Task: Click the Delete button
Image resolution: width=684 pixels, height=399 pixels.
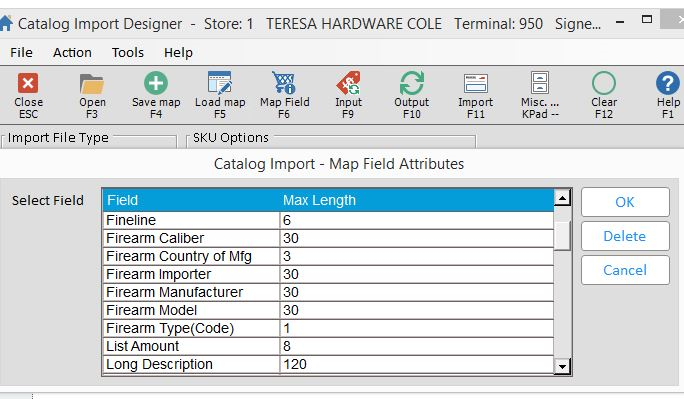Action: (x=625, y=236)
